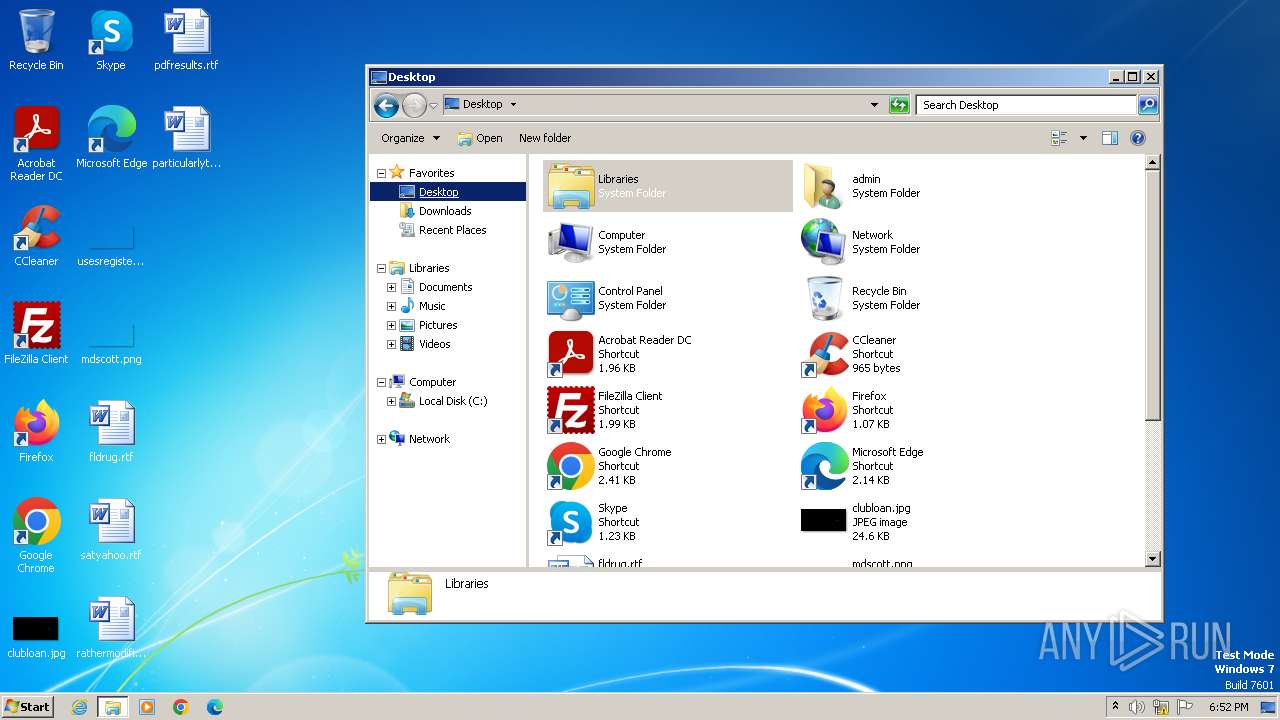Open Chrome from the taskbar
Screen dimensions: 1280x720
pyautogui.click(x=181, y=707)
